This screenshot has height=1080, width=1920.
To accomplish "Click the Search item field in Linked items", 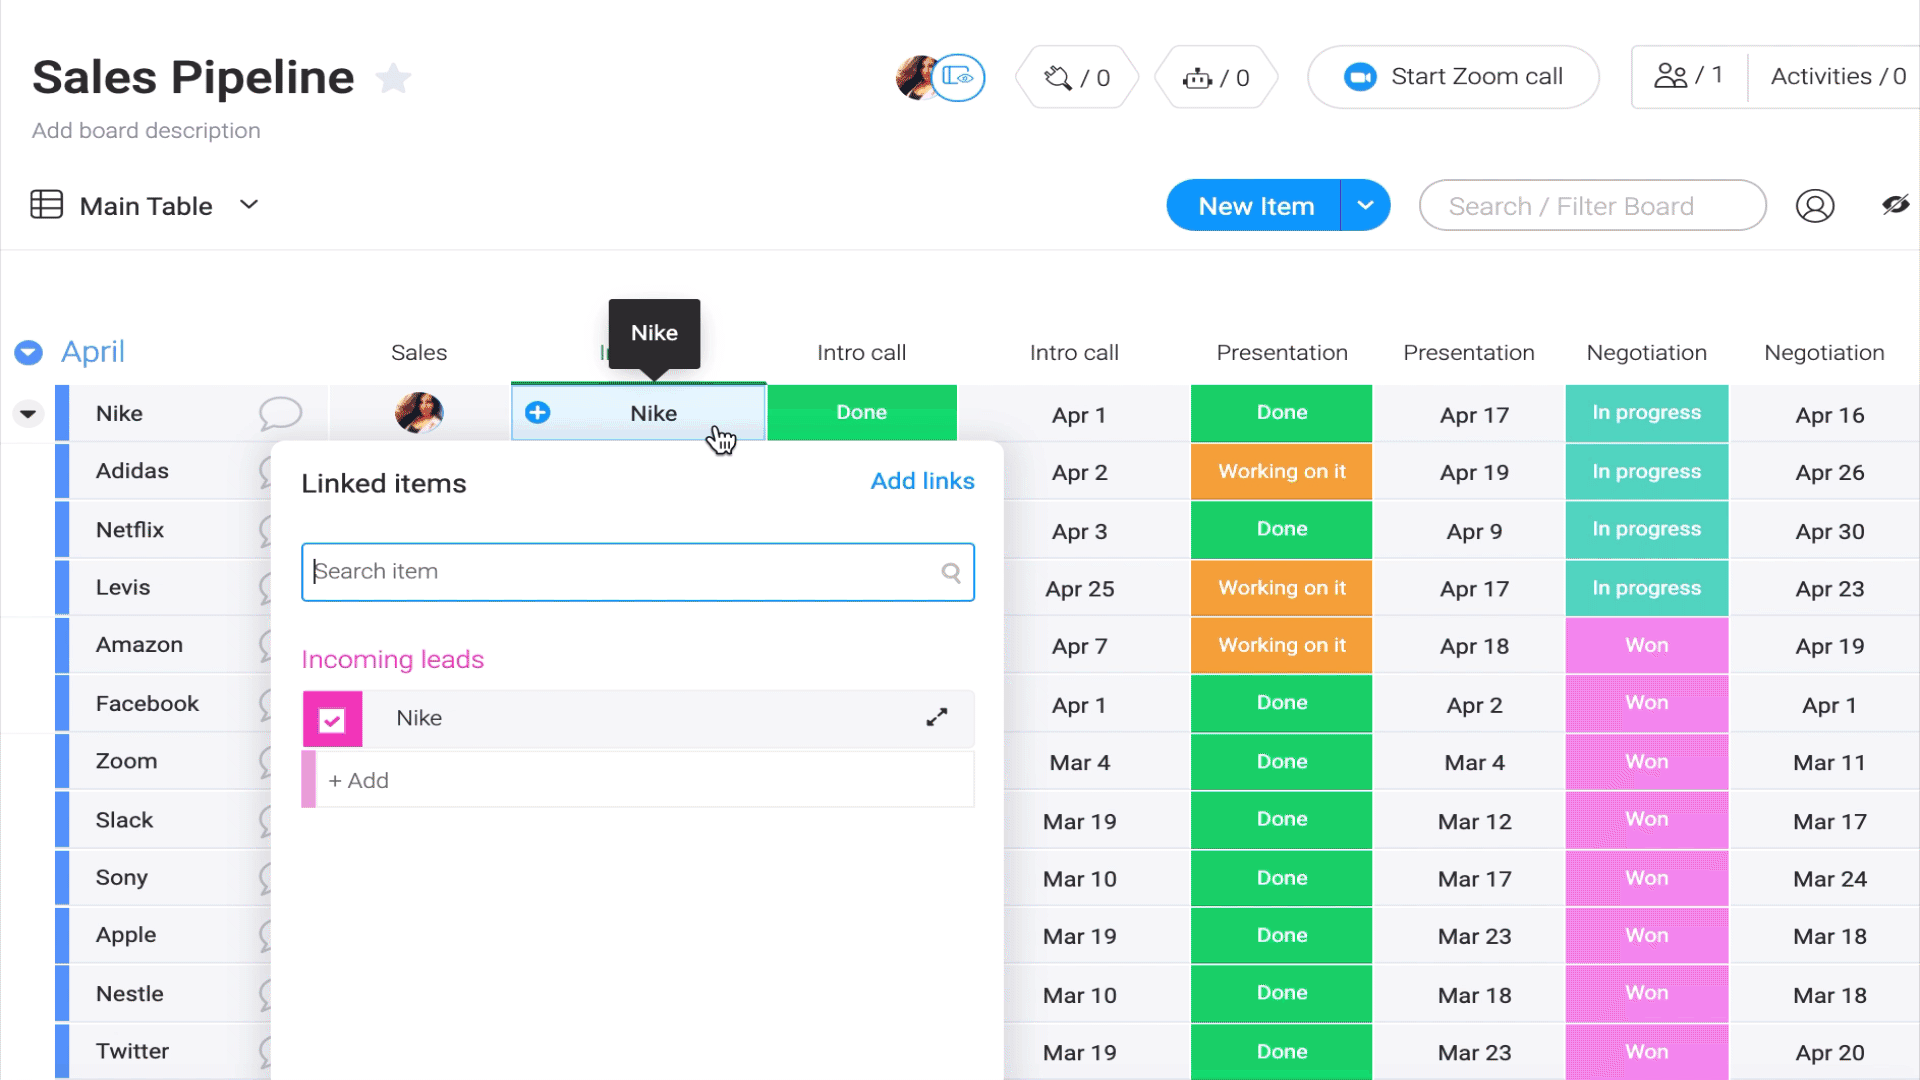I will 637,571.
